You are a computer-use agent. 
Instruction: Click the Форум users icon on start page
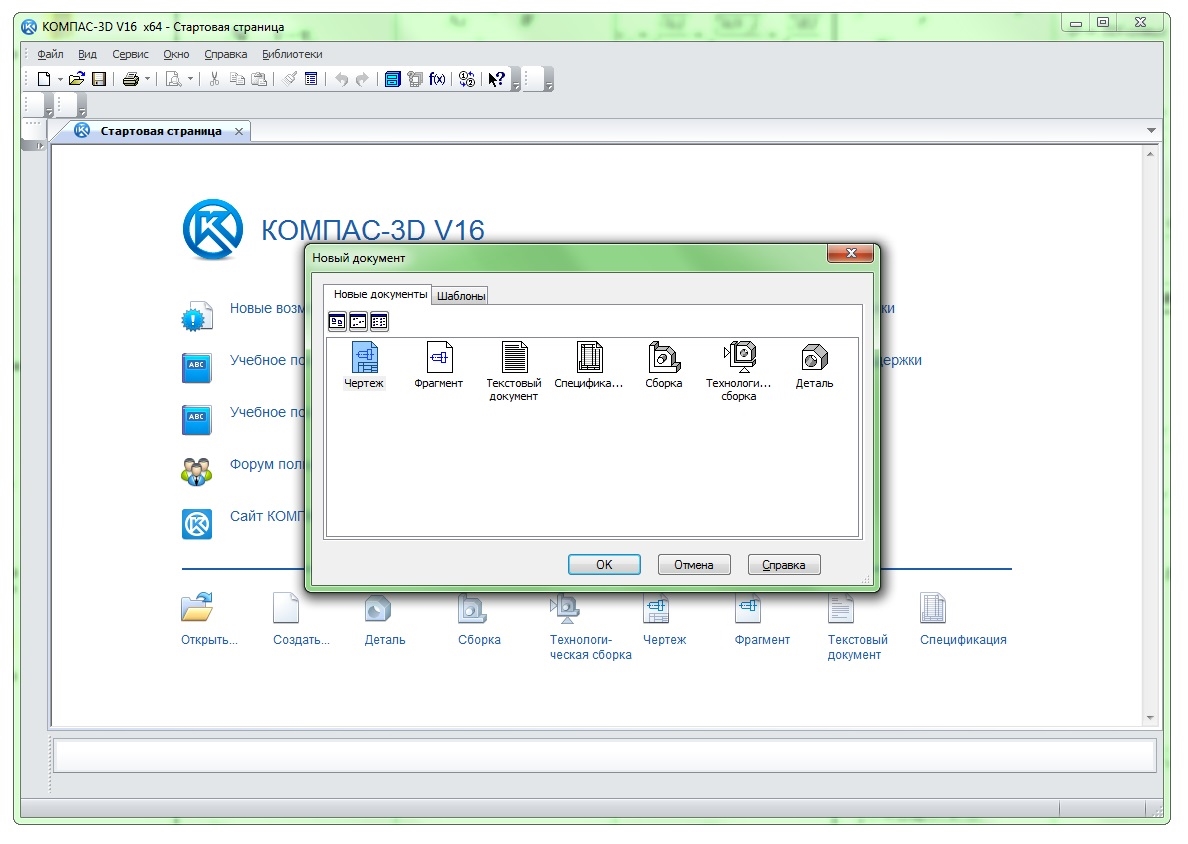[197, 471]
